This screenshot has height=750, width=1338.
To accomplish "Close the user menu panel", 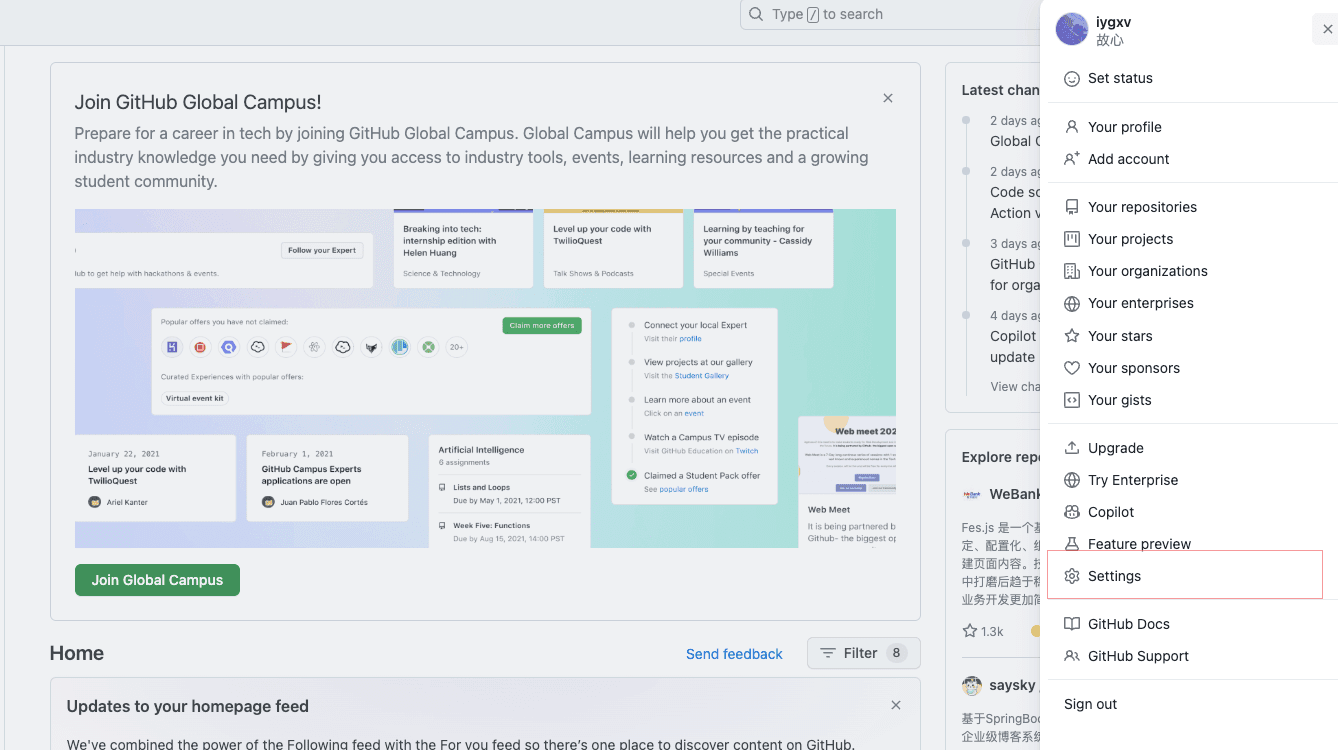I will point(1327,29).
